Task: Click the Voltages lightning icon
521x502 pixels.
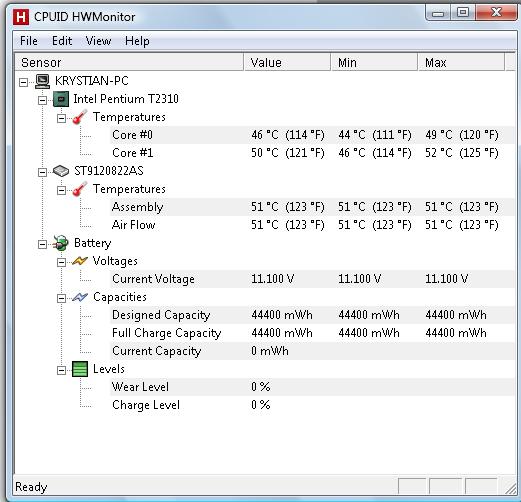Action: (80, 261)
